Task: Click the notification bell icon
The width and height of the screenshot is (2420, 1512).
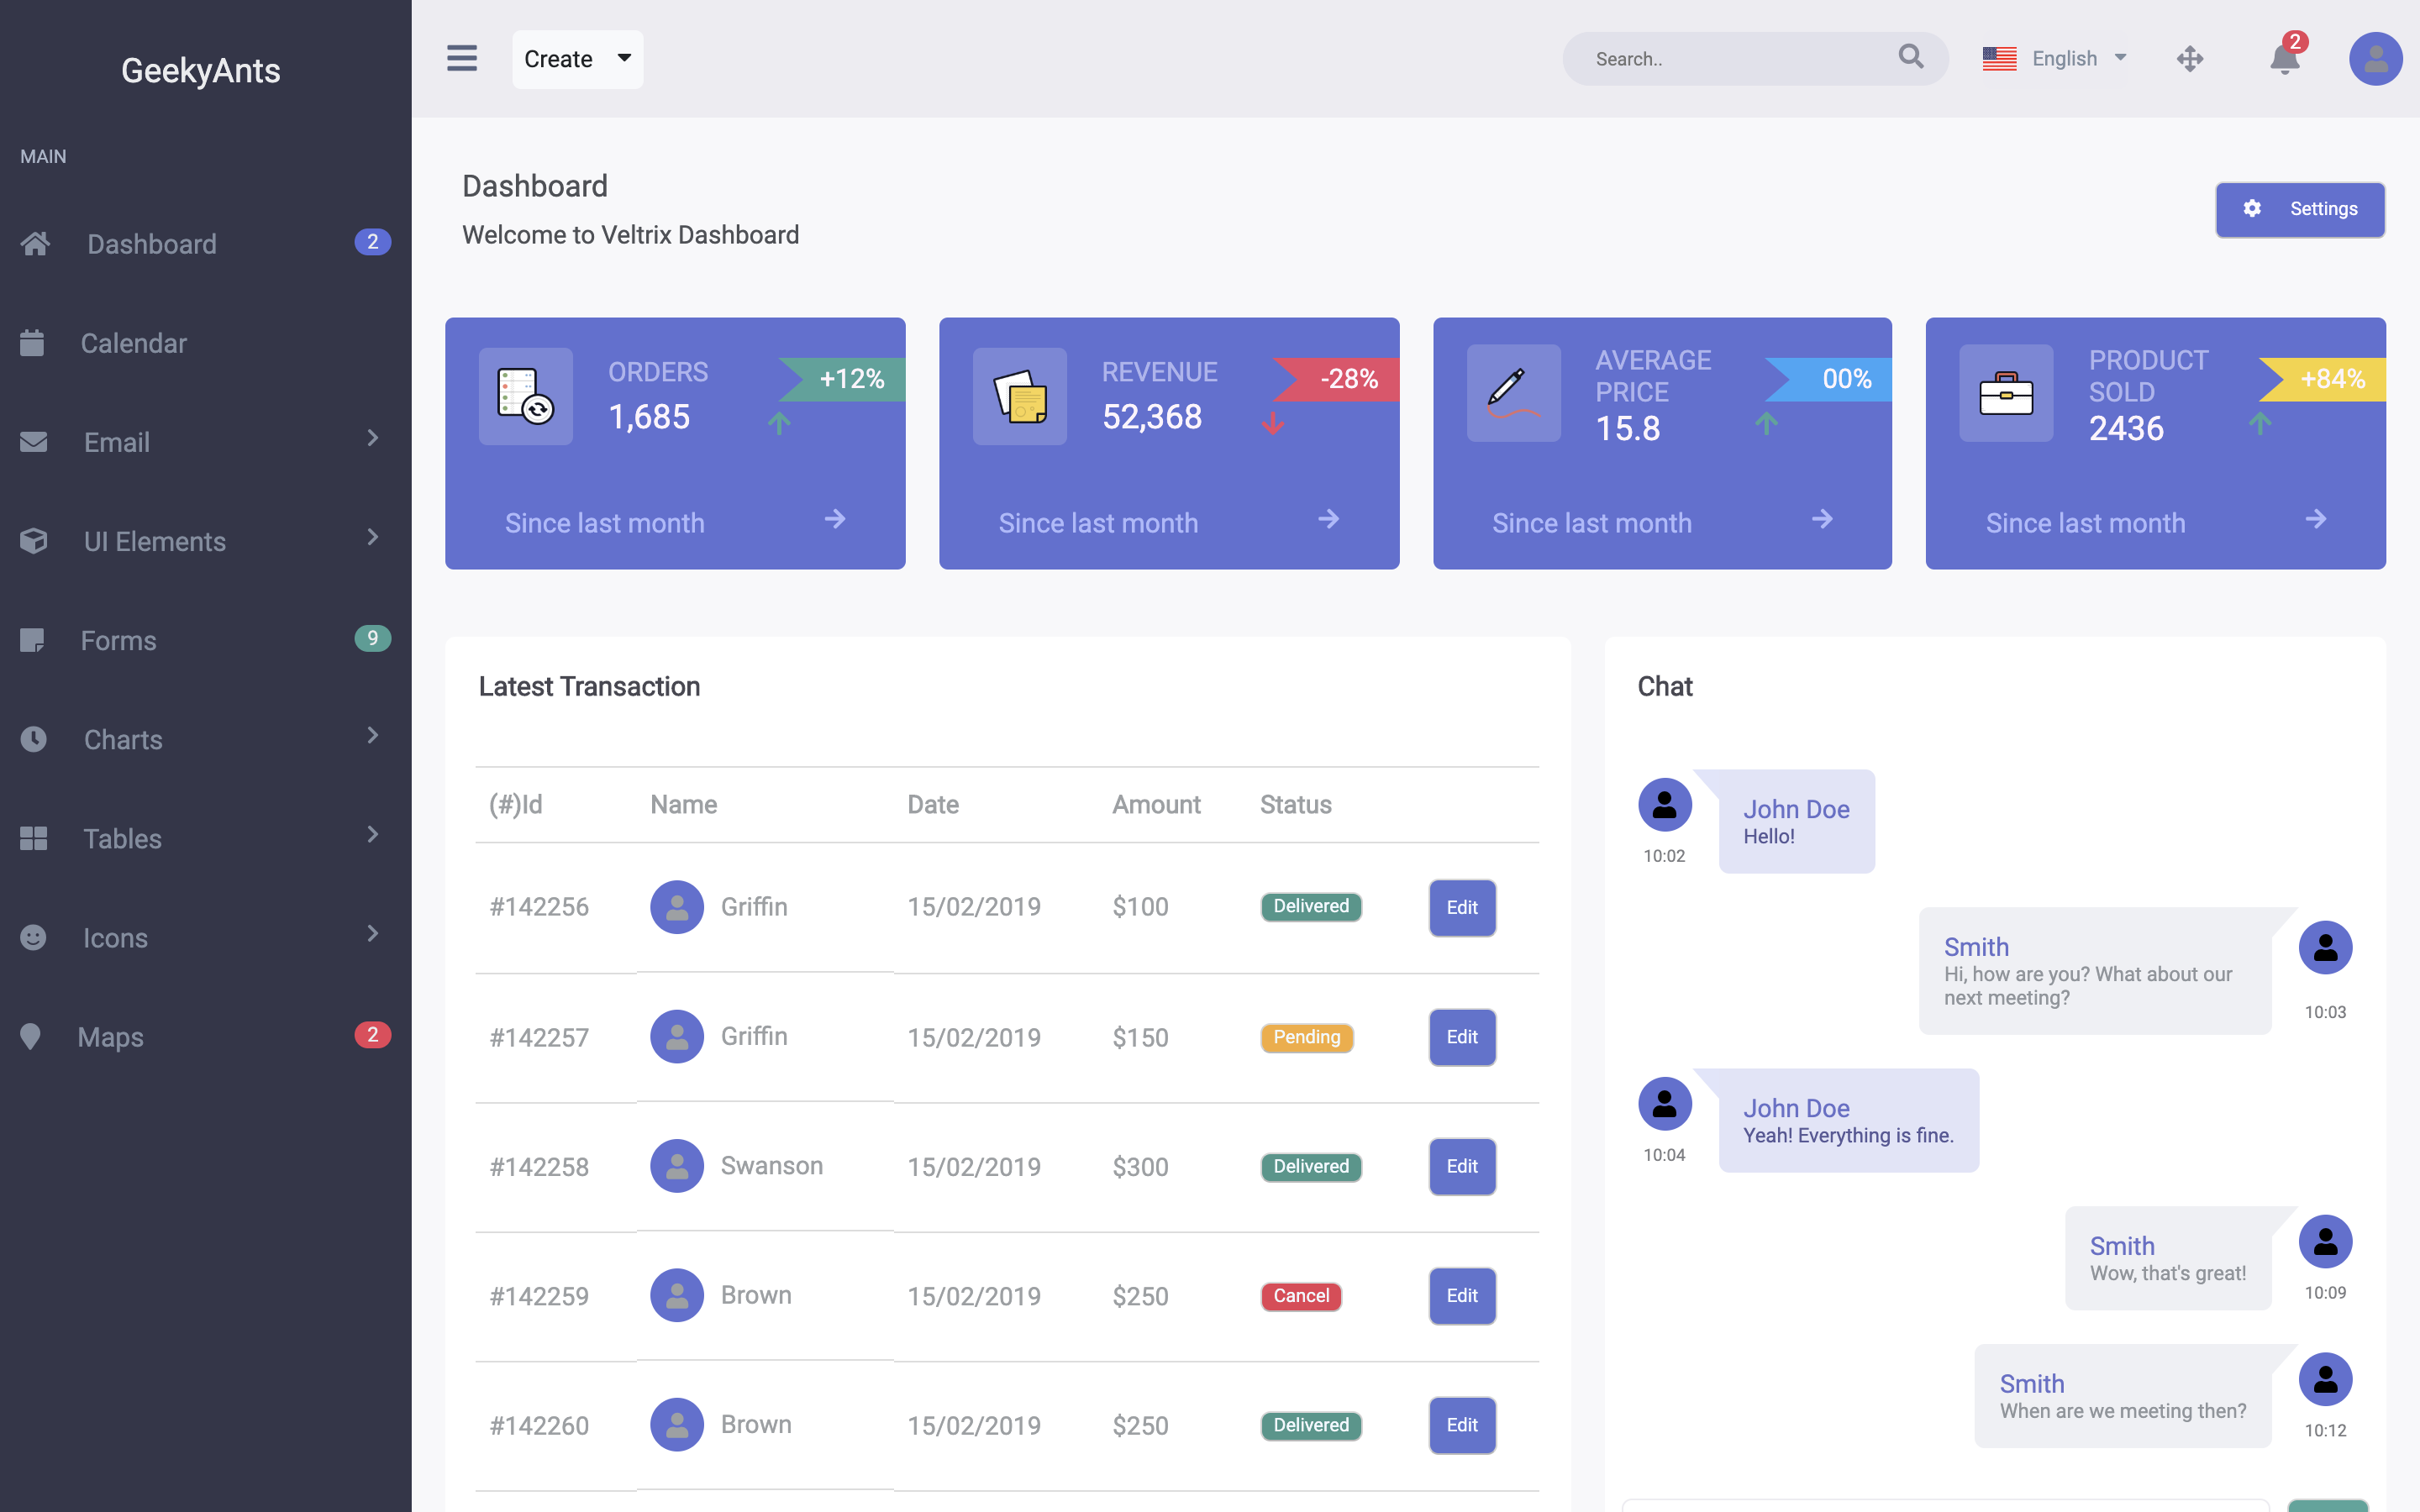Action: pyautogui.click(x=2284, y=60)
